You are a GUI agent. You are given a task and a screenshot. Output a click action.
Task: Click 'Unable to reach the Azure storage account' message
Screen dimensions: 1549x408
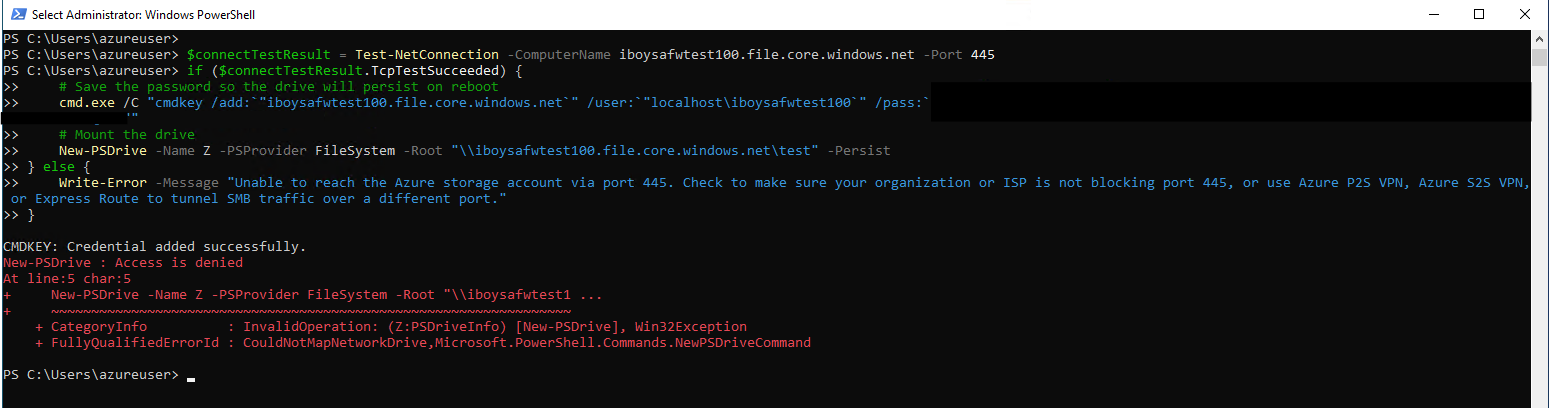point(399,182)
